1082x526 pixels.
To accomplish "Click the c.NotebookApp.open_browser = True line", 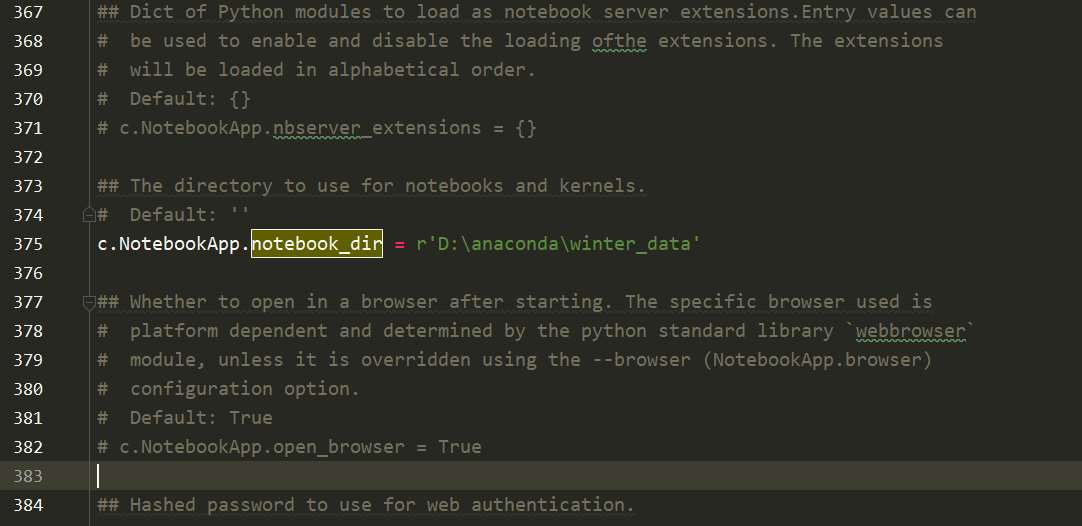I will 289,447.
